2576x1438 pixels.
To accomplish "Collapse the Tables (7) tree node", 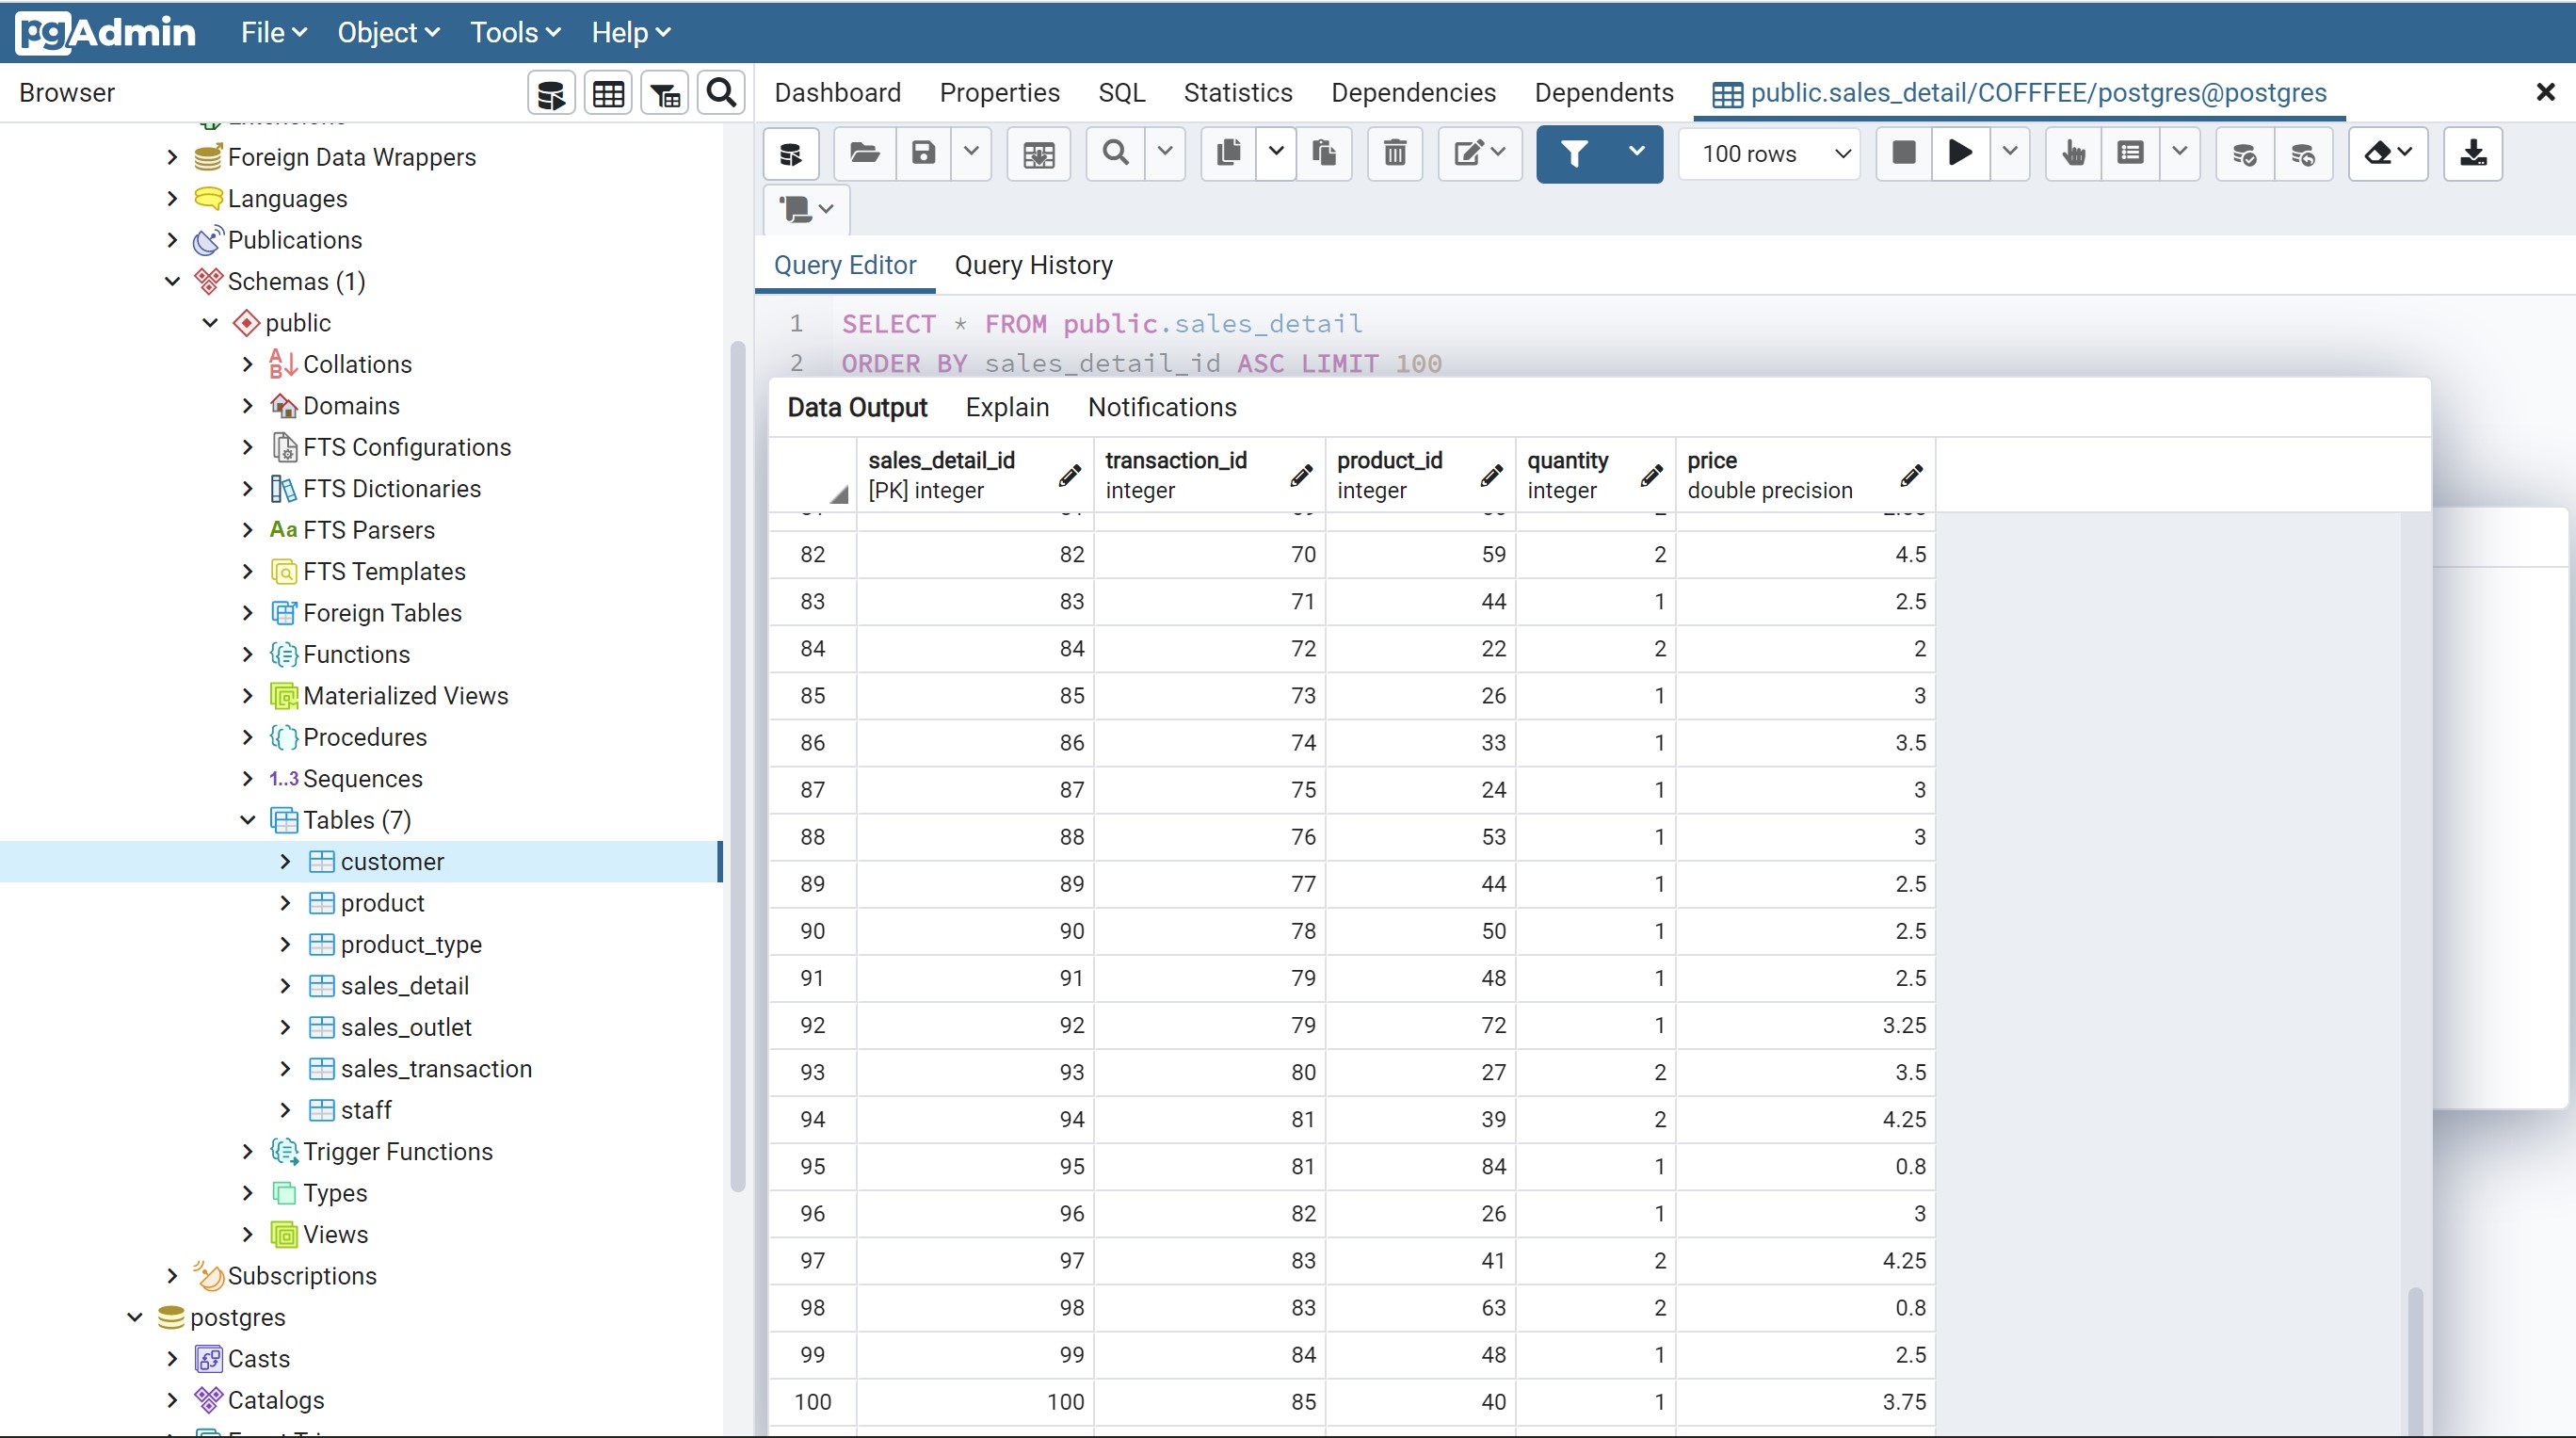I will [247, 820].
